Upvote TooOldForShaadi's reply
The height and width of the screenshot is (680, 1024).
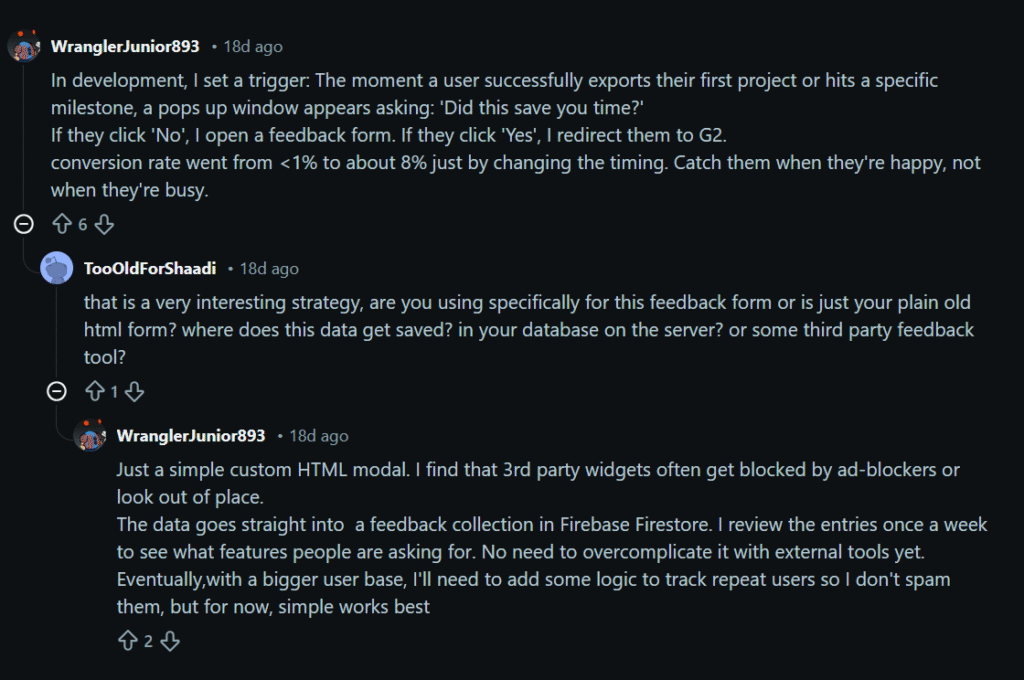click(x=95, y=392)
